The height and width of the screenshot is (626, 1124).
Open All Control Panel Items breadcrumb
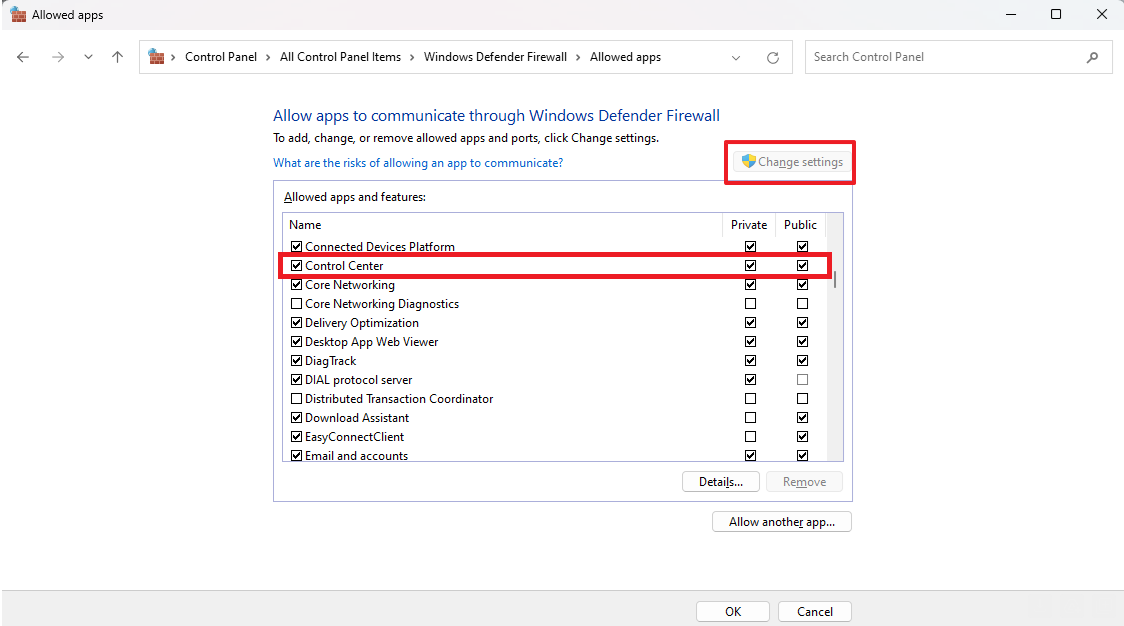[x=340, y=57]
